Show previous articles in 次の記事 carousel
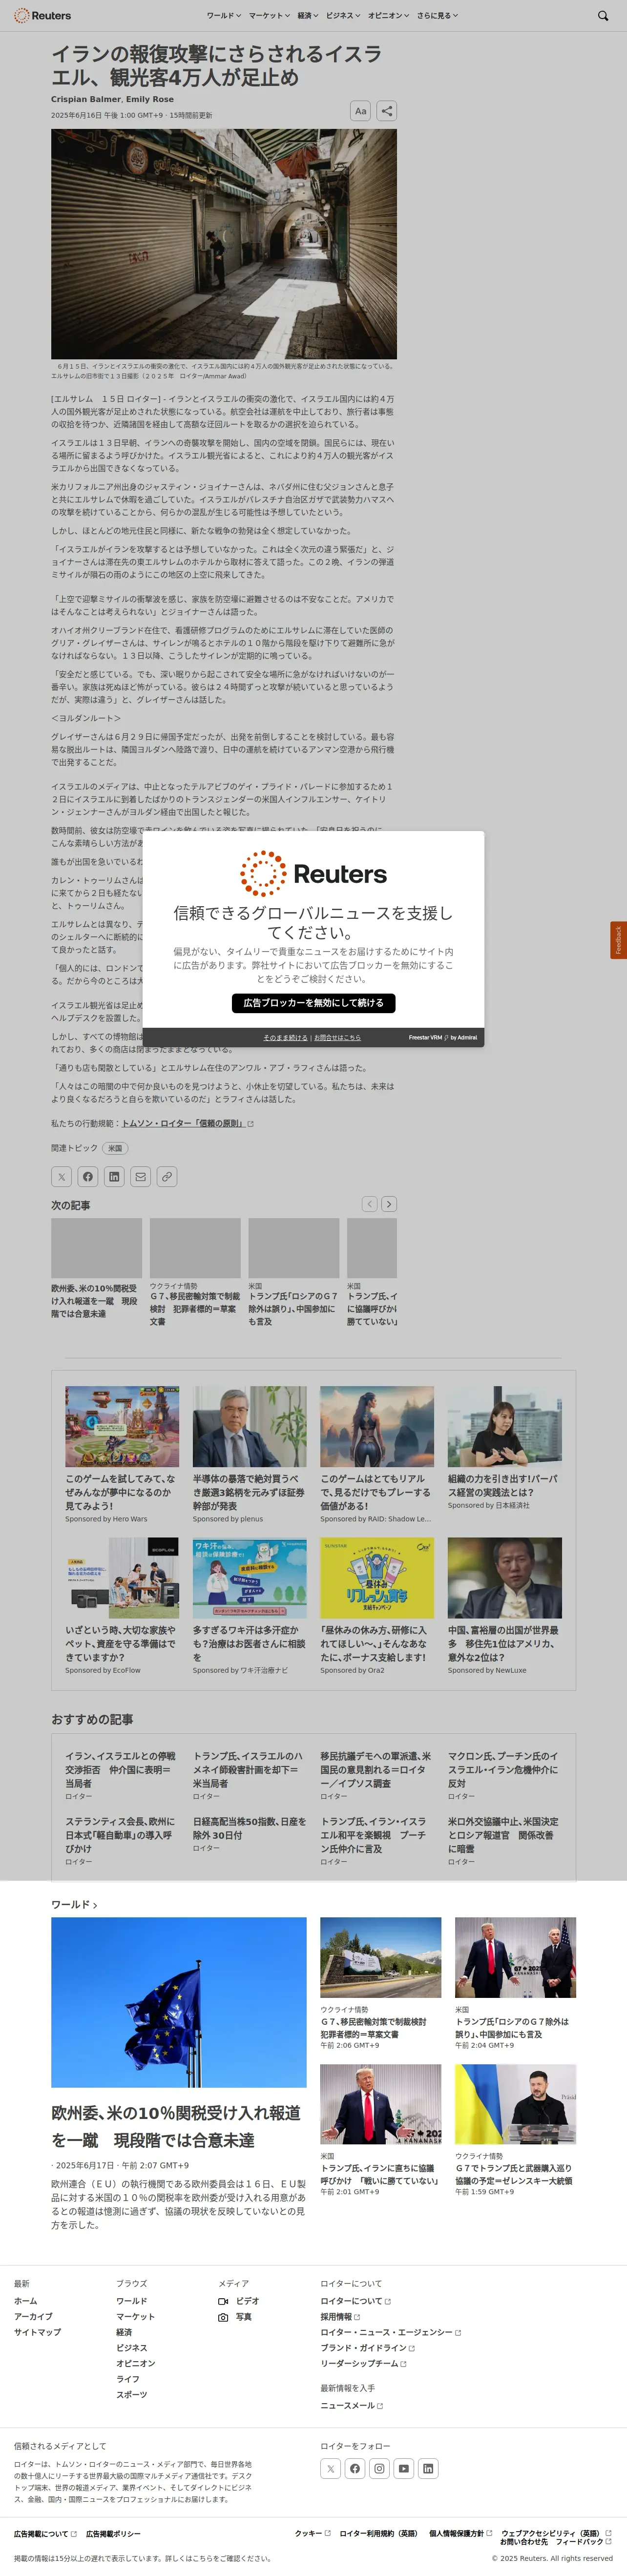The width and height of the screenshot is (627, 2576). (370, 1204)
